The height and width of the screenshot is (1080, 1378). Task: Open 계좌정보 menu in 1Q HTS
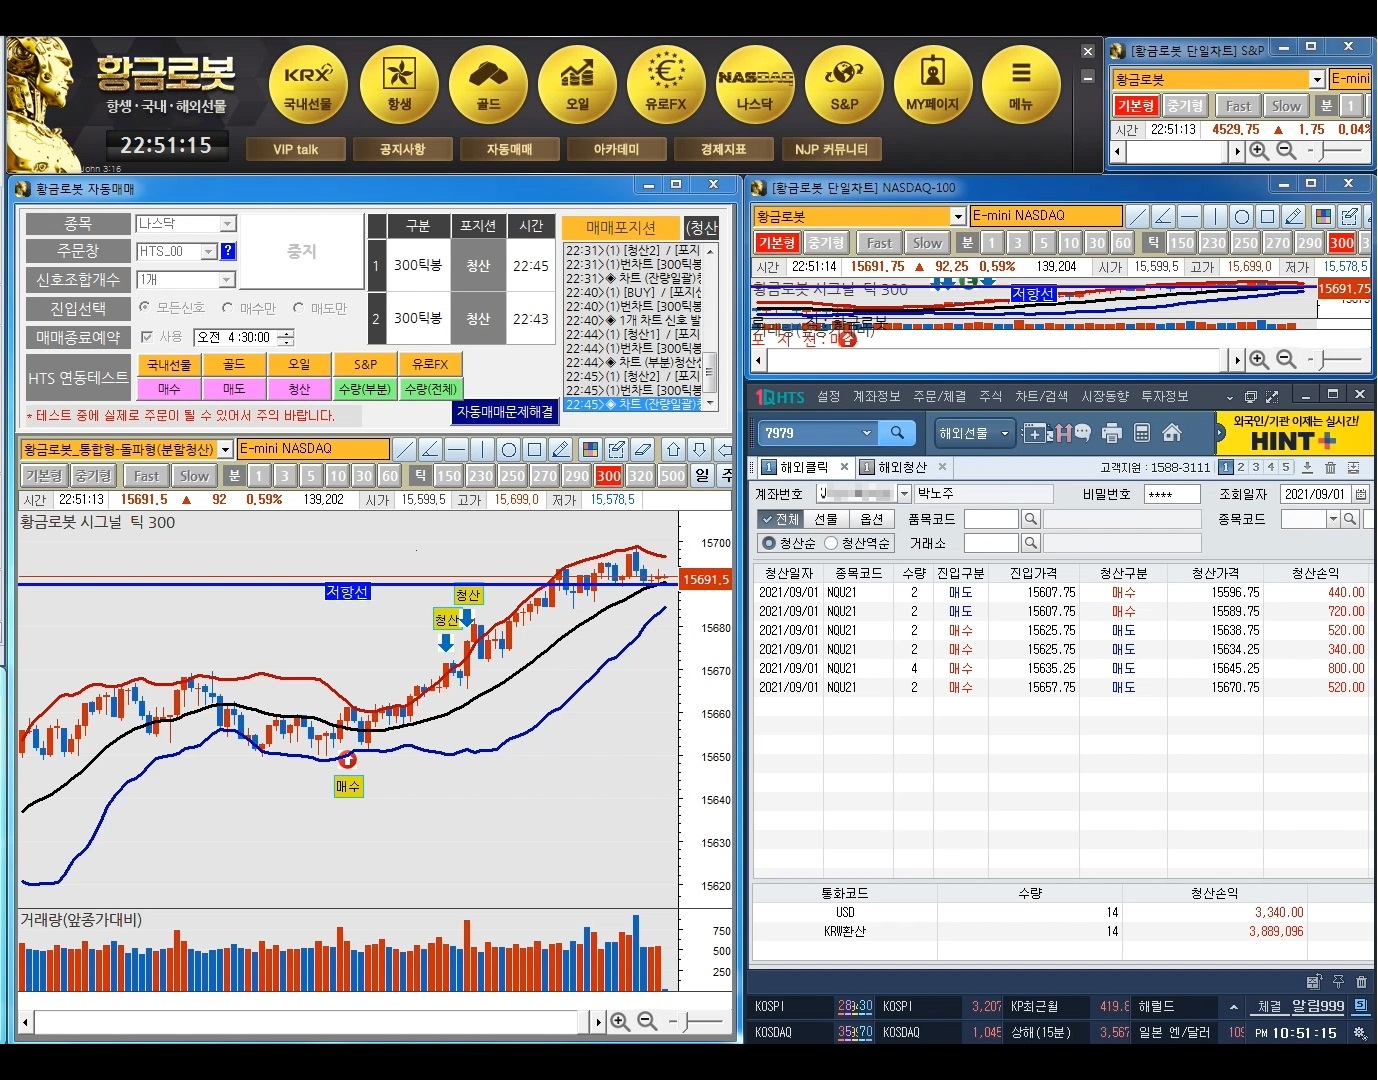[877, 397]
